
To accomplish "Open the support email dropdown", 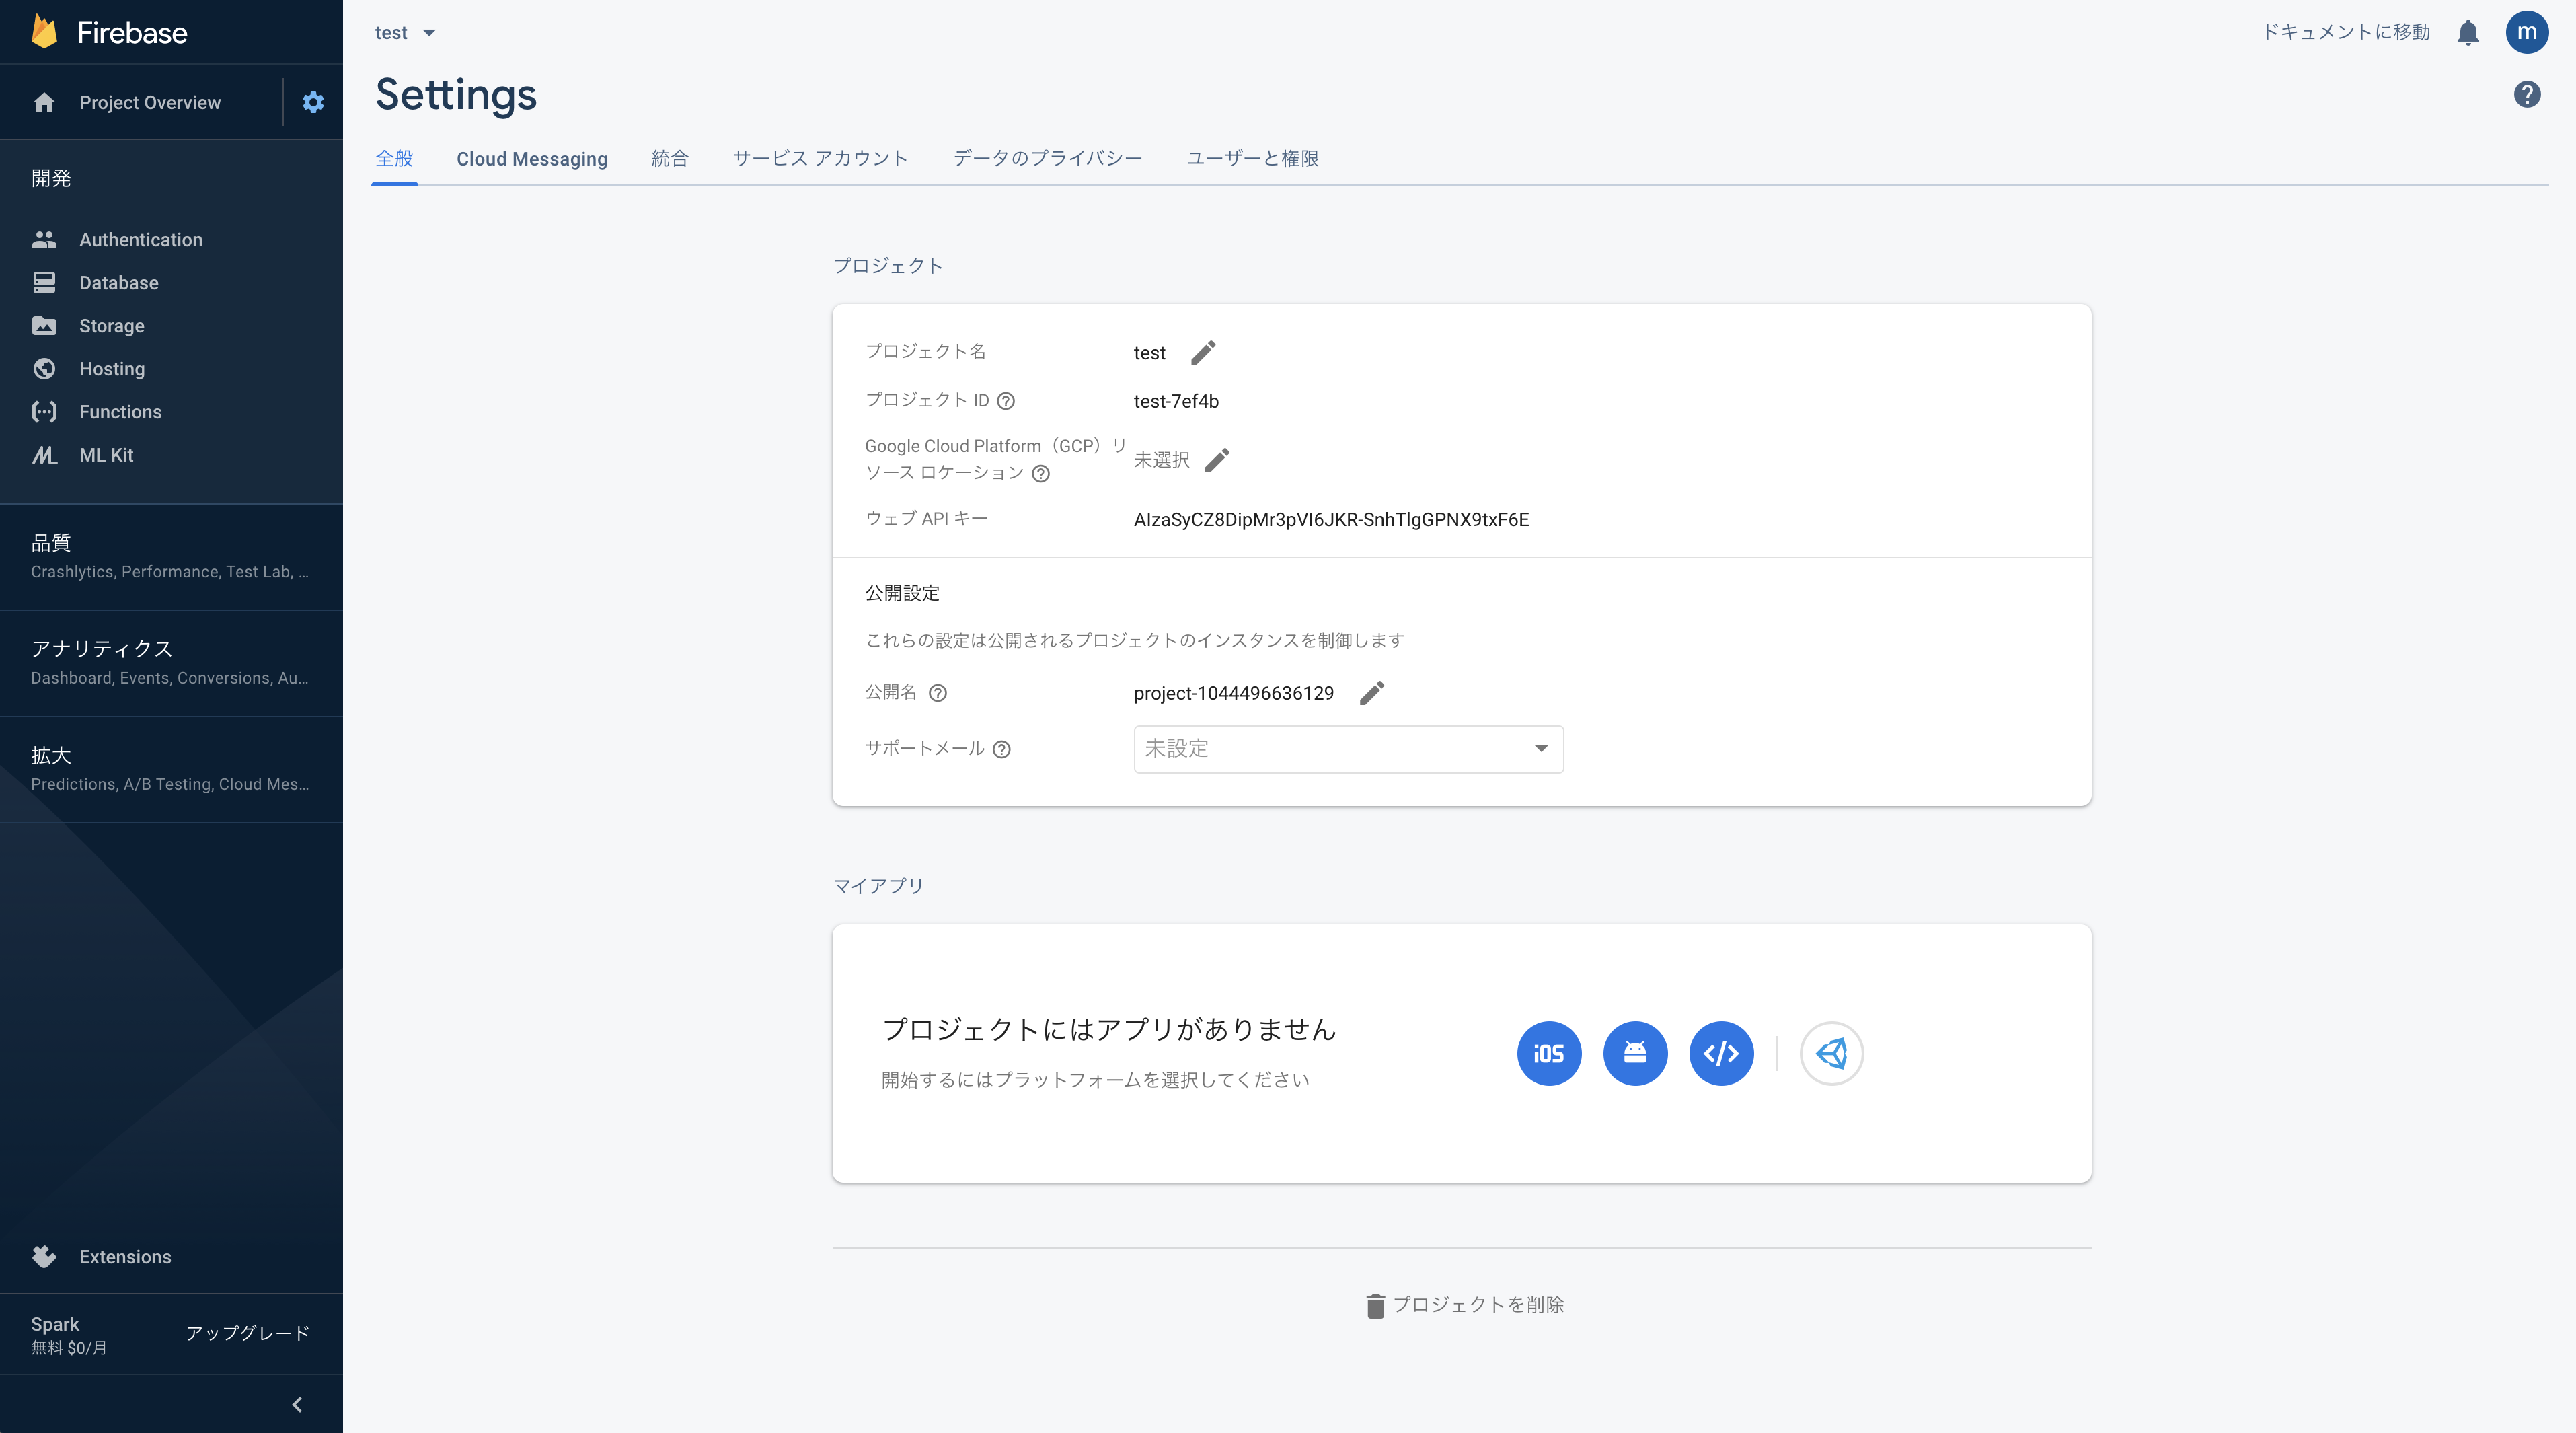I will [1348, 749].
